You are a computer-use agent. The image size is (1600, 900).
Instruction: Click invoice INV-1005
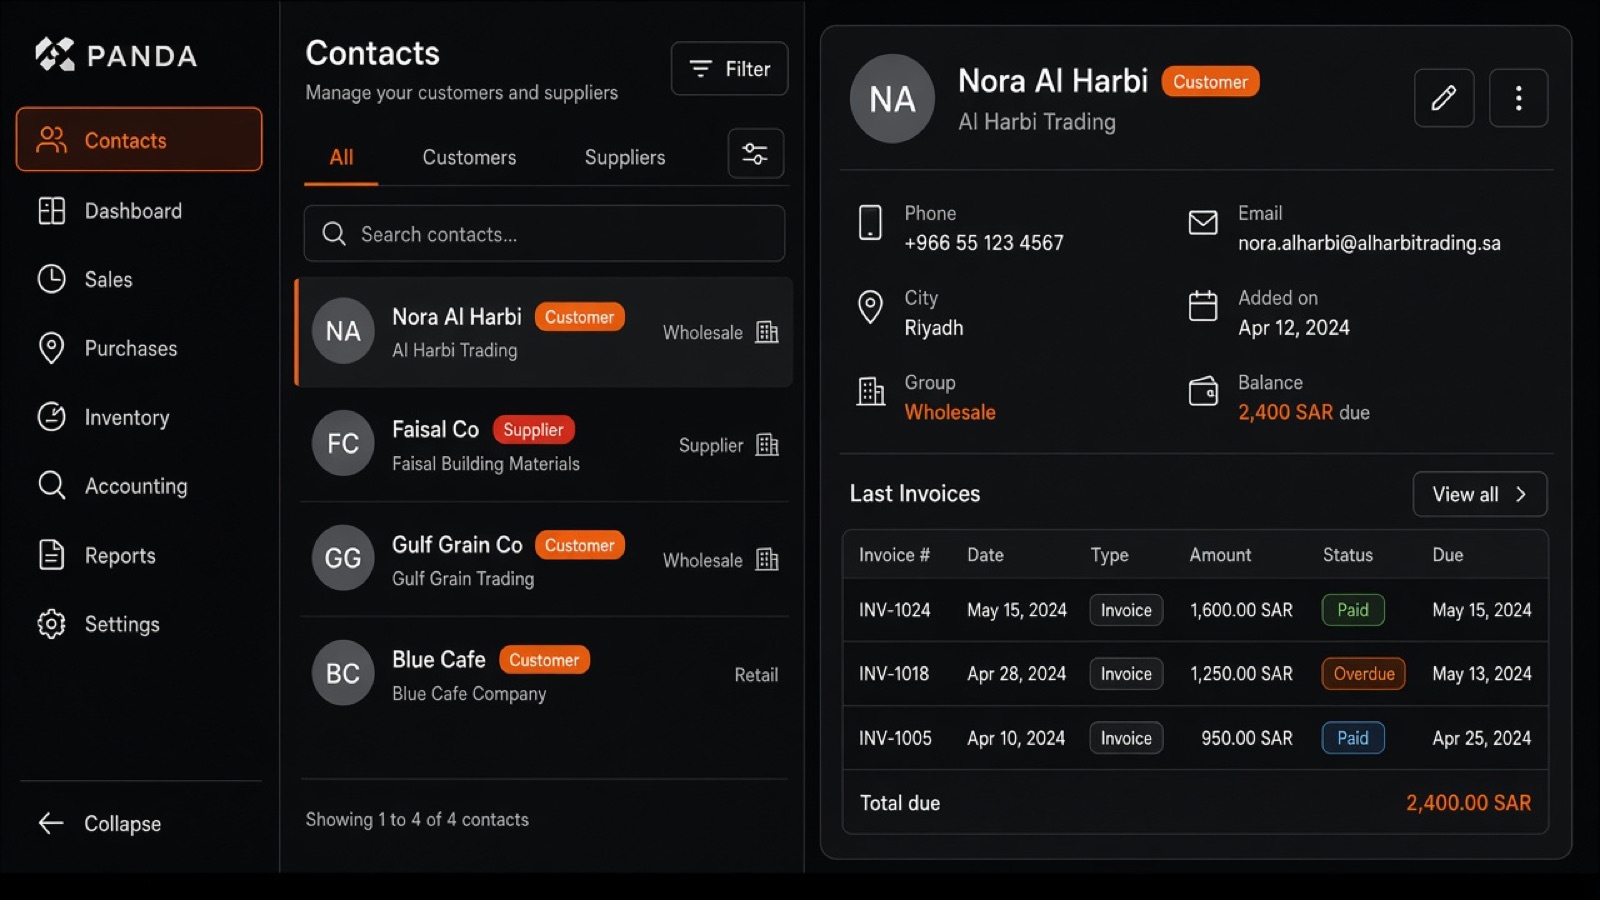point(895,738)
